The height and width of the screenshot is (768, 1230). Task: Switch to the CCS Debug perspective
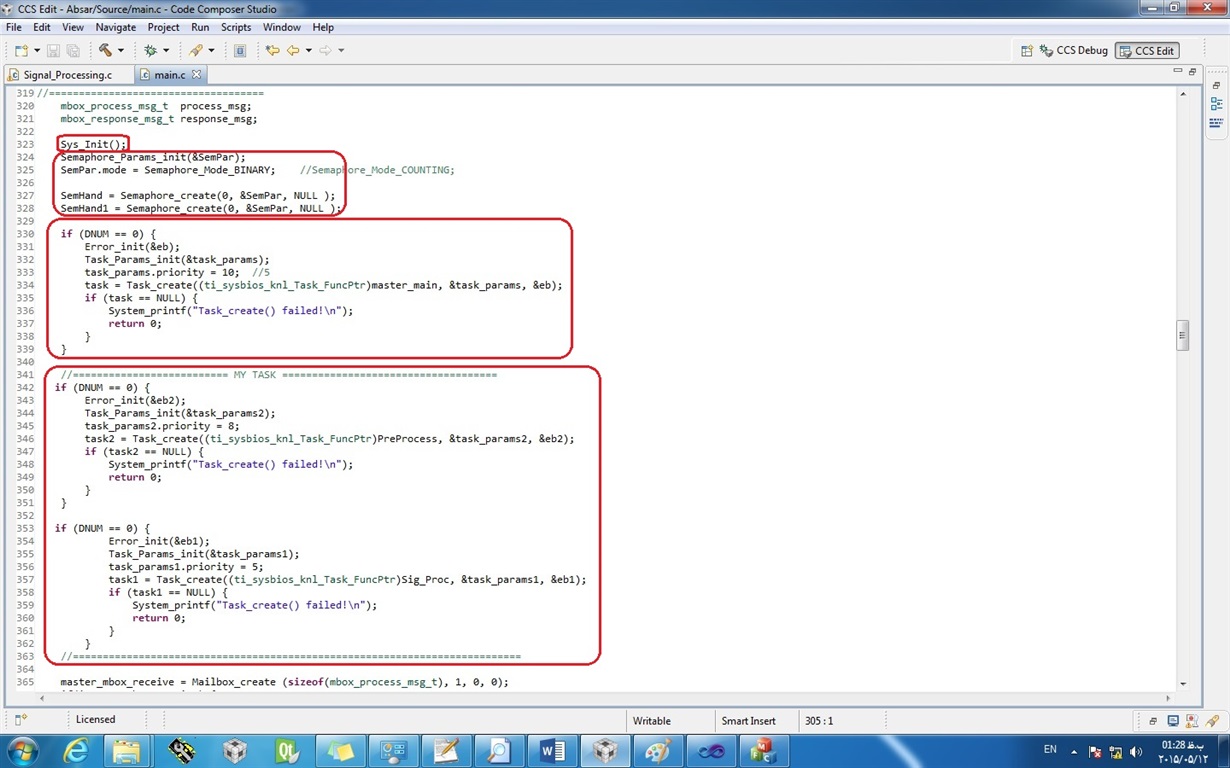[x=1074, y=51]
